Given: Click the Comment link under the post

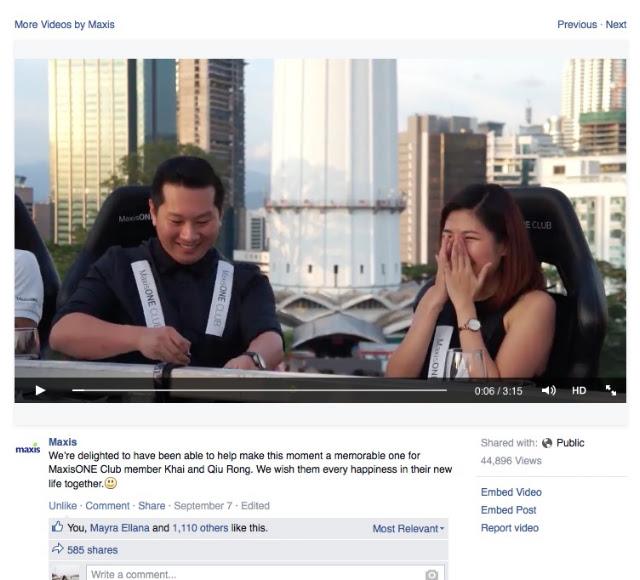Looking at the screenshot, I should pyautogui.click(x=107, y=506).
